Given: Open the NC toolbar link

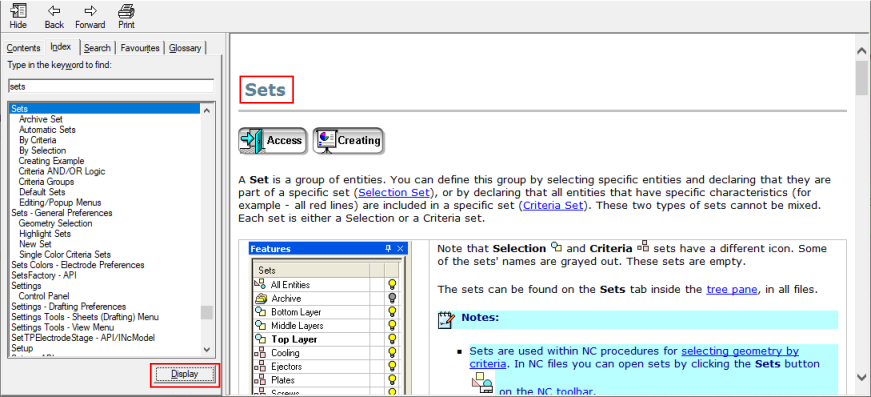Looking at the screenshot, I should click(565, 392).
